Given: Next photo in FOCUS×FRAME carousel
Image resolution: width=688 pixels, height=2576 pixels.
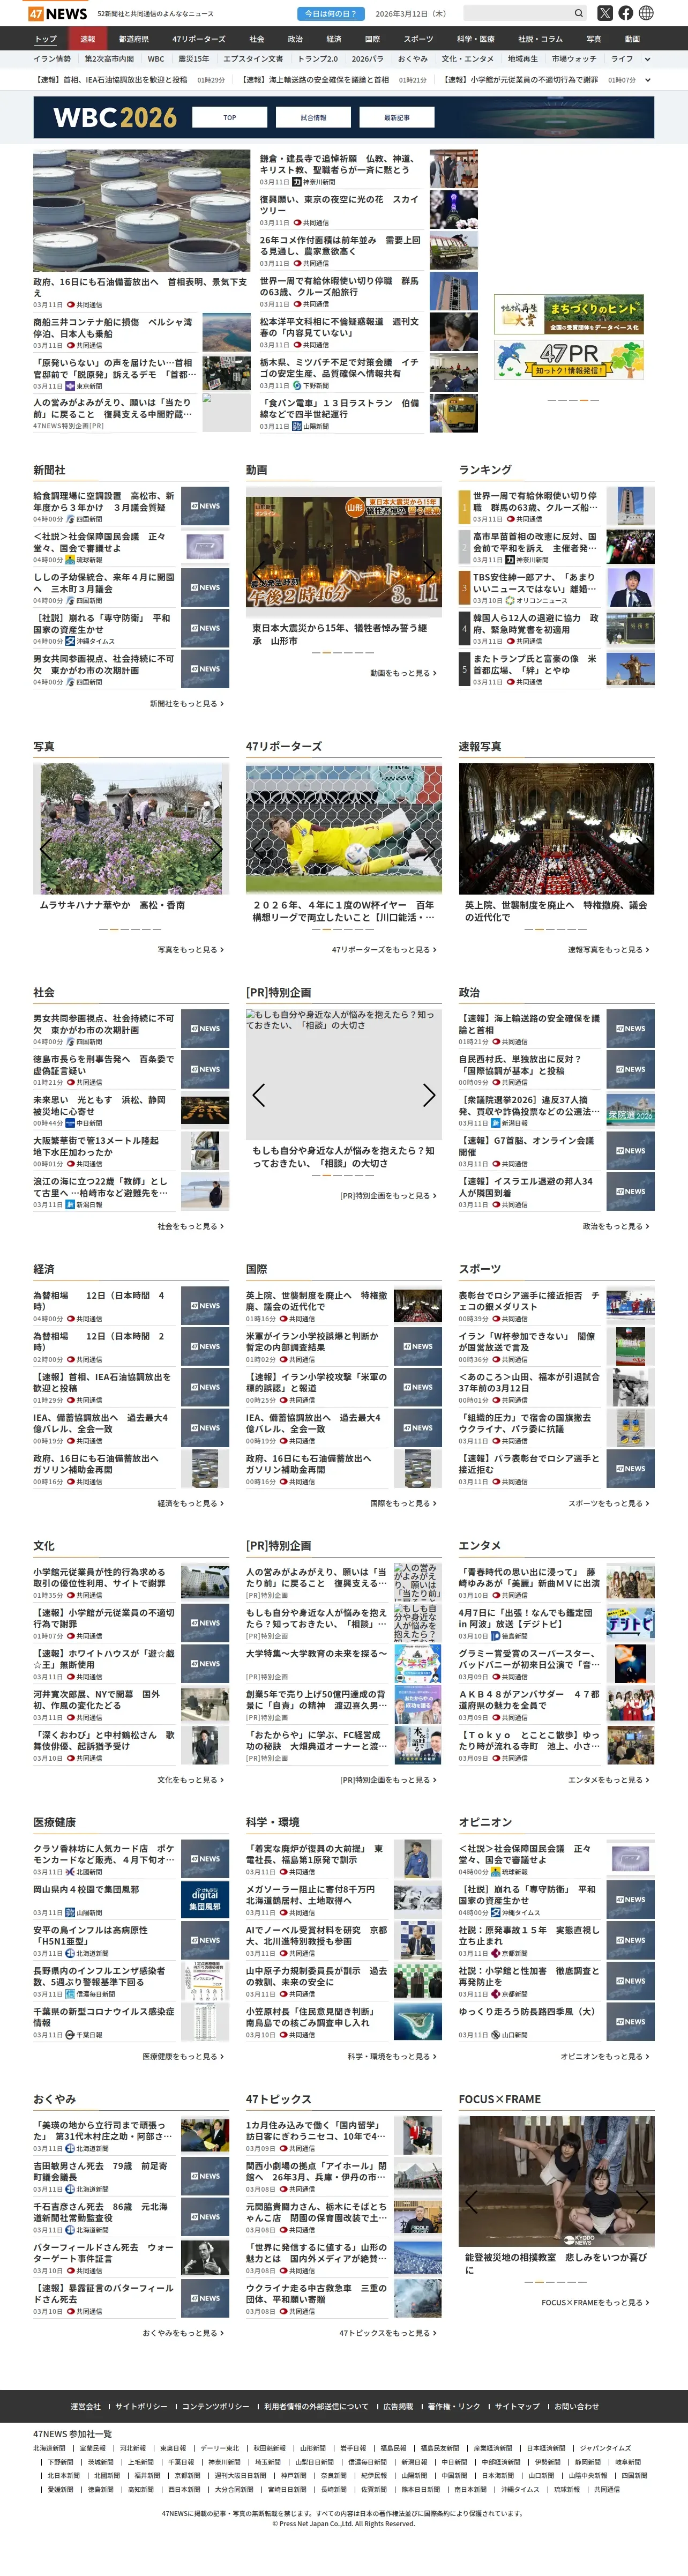Looking at the screenshot, I should point(642,2202).
